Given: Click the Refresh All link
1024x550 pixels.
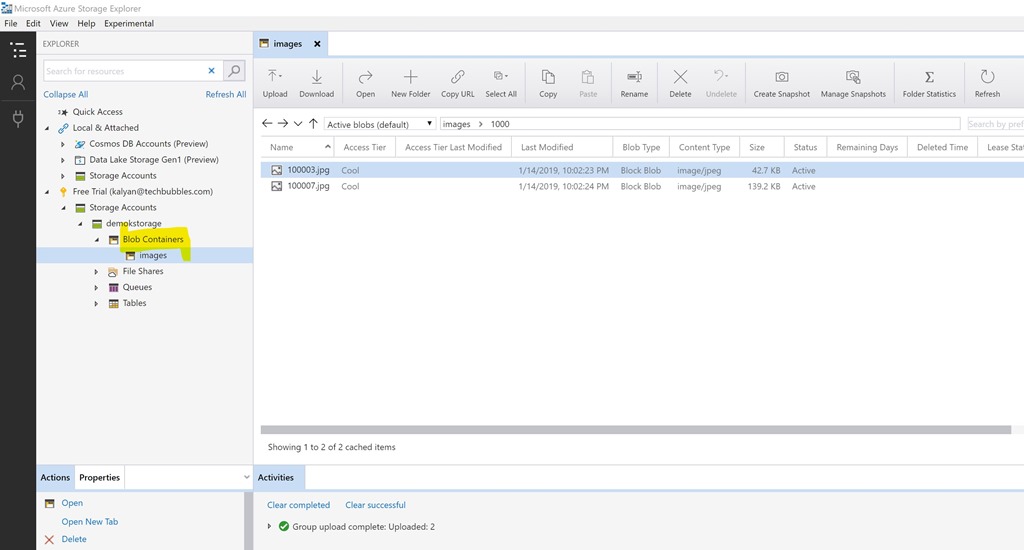Looking at the screenshot, I should pos(226,95).
